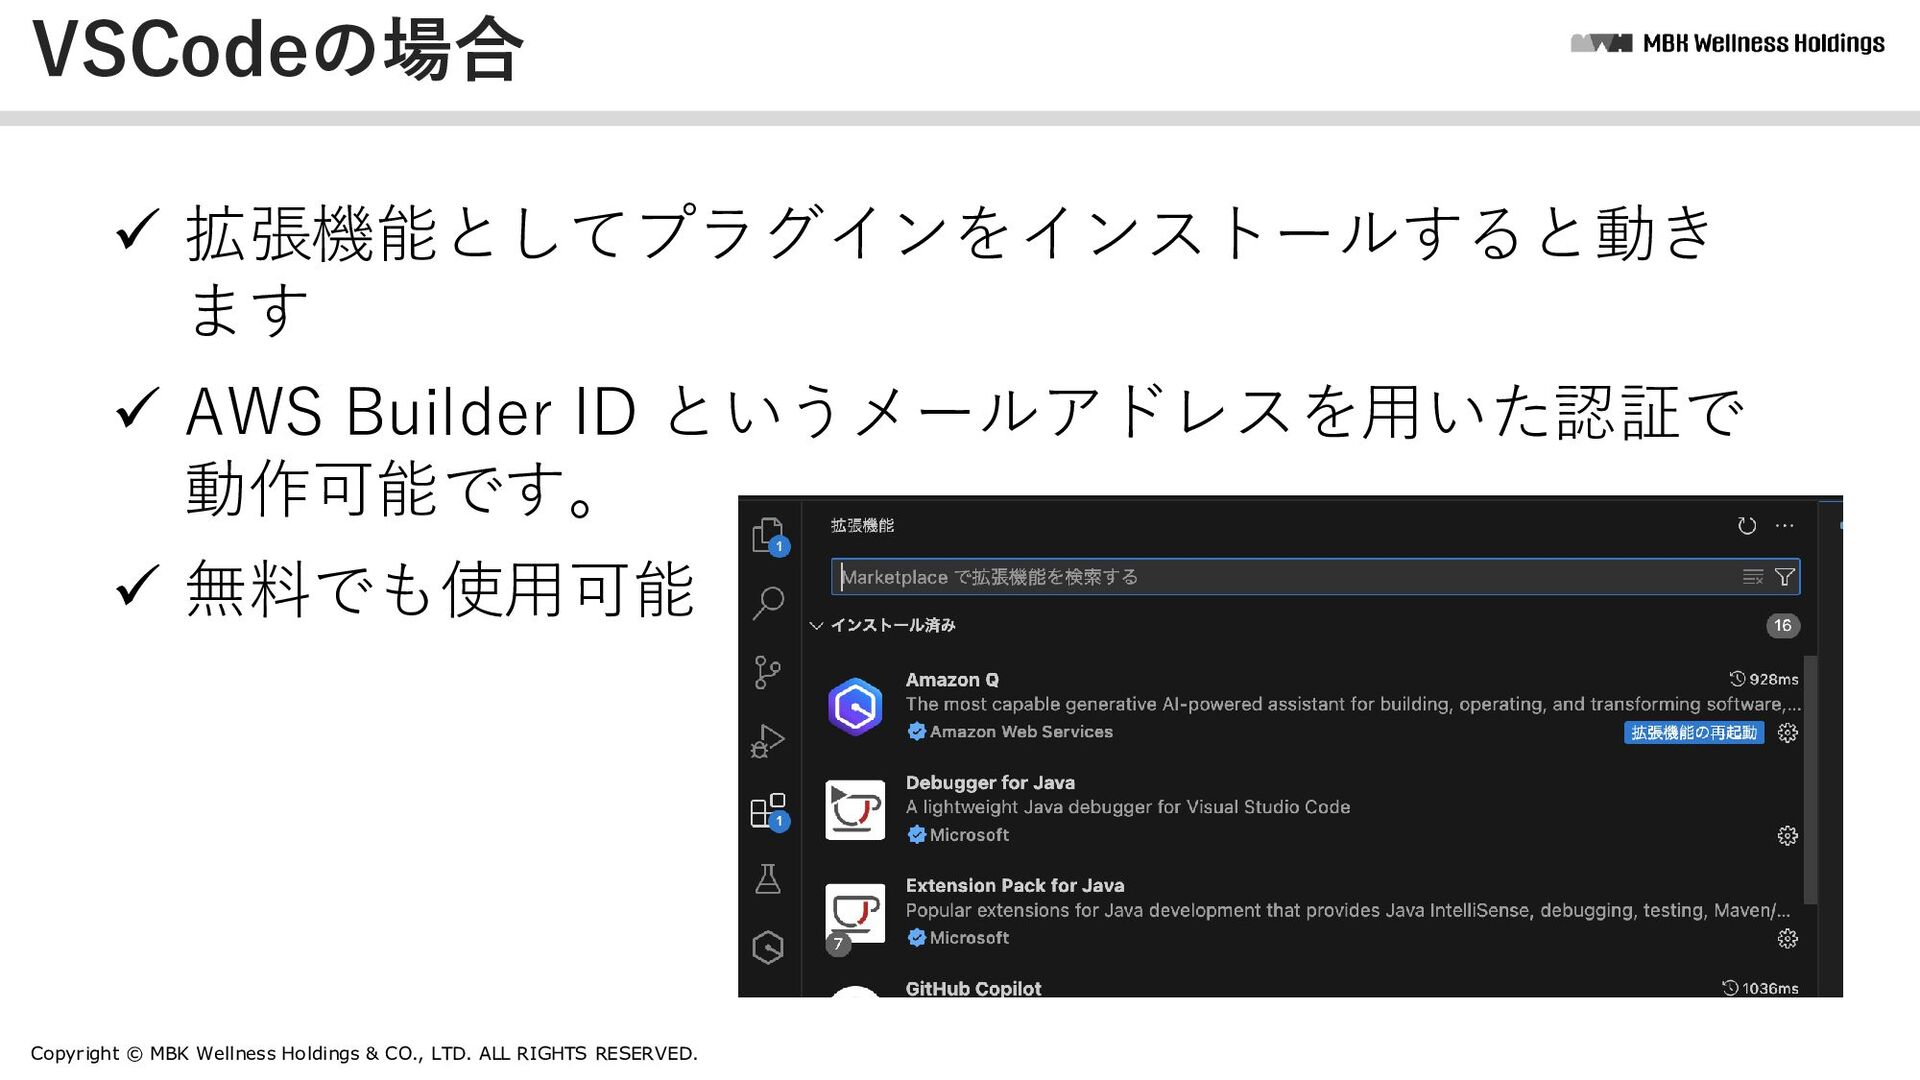Open the Search magnifier in the activity bar
This screenshot has height=1080, width=1920.
coord(768,603)
